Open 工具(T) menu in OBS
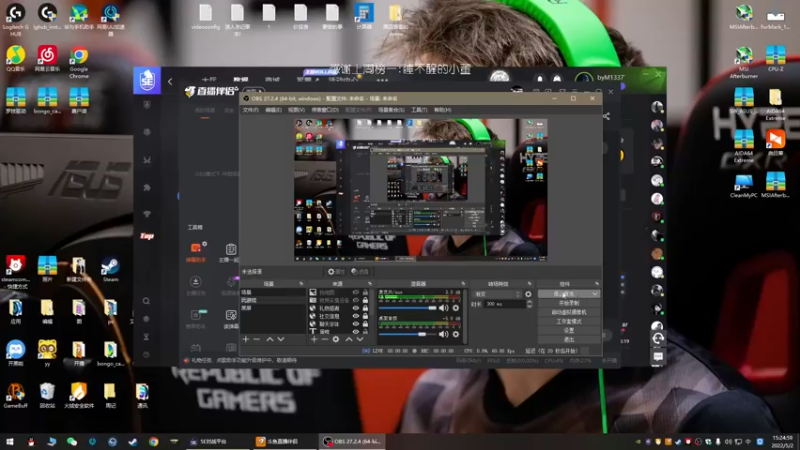Viewport: 800px width, 450px height. click(419, 110)
